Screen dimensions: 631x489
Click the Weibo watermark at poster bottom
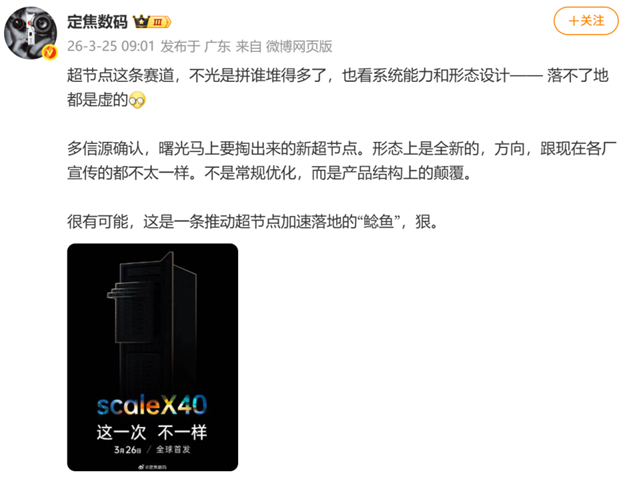pos(153,466)
